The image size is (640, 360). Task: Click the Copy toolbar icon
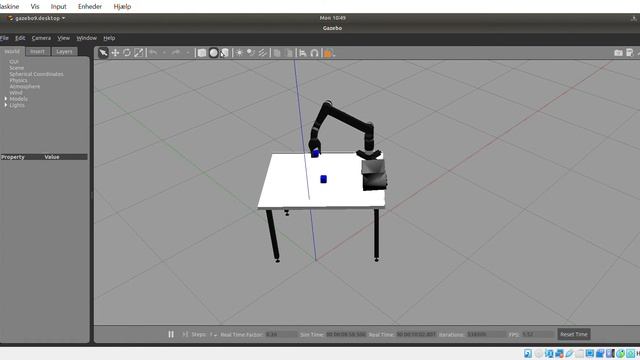pos(277,53)
